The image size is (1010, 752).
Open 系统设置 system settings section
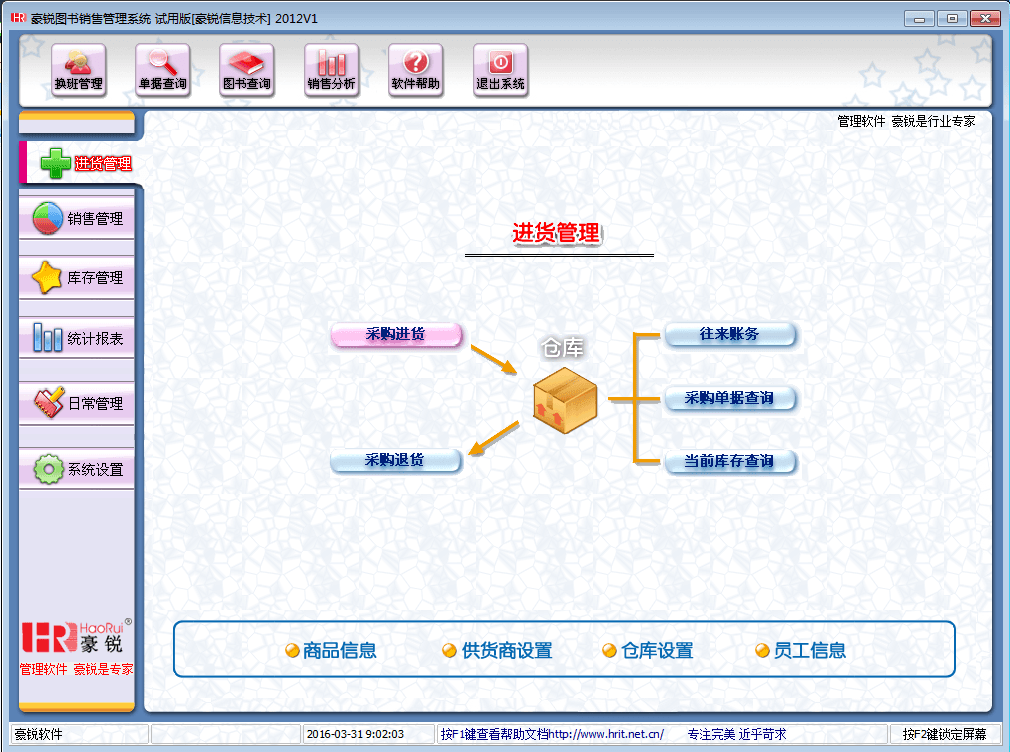(77, 469)
